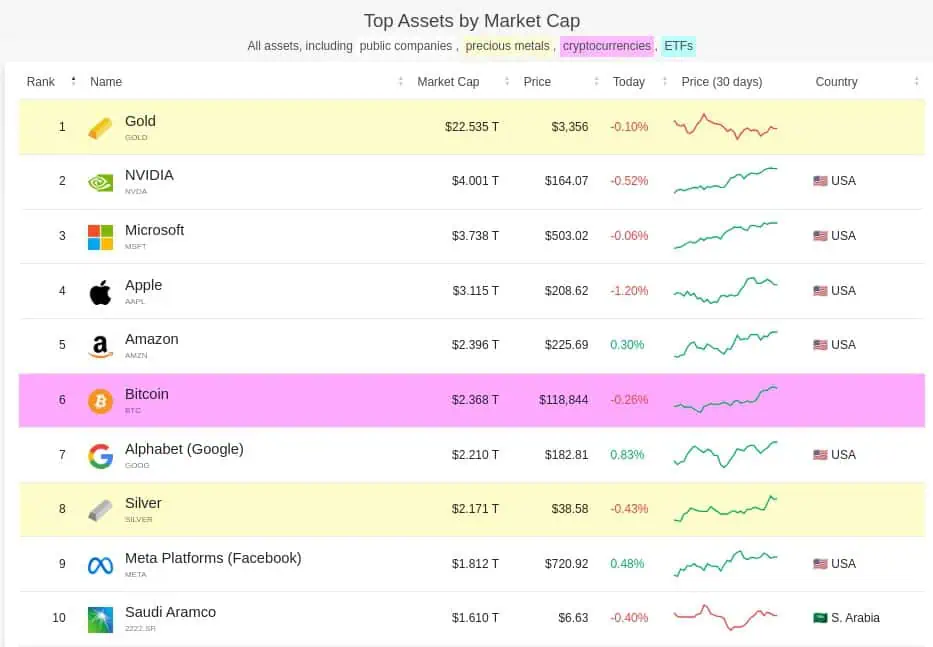The image size is (933, 647).
Task: Open the NVIDIA asset name link
Action: pyautogui.click(x=149, y=175)
